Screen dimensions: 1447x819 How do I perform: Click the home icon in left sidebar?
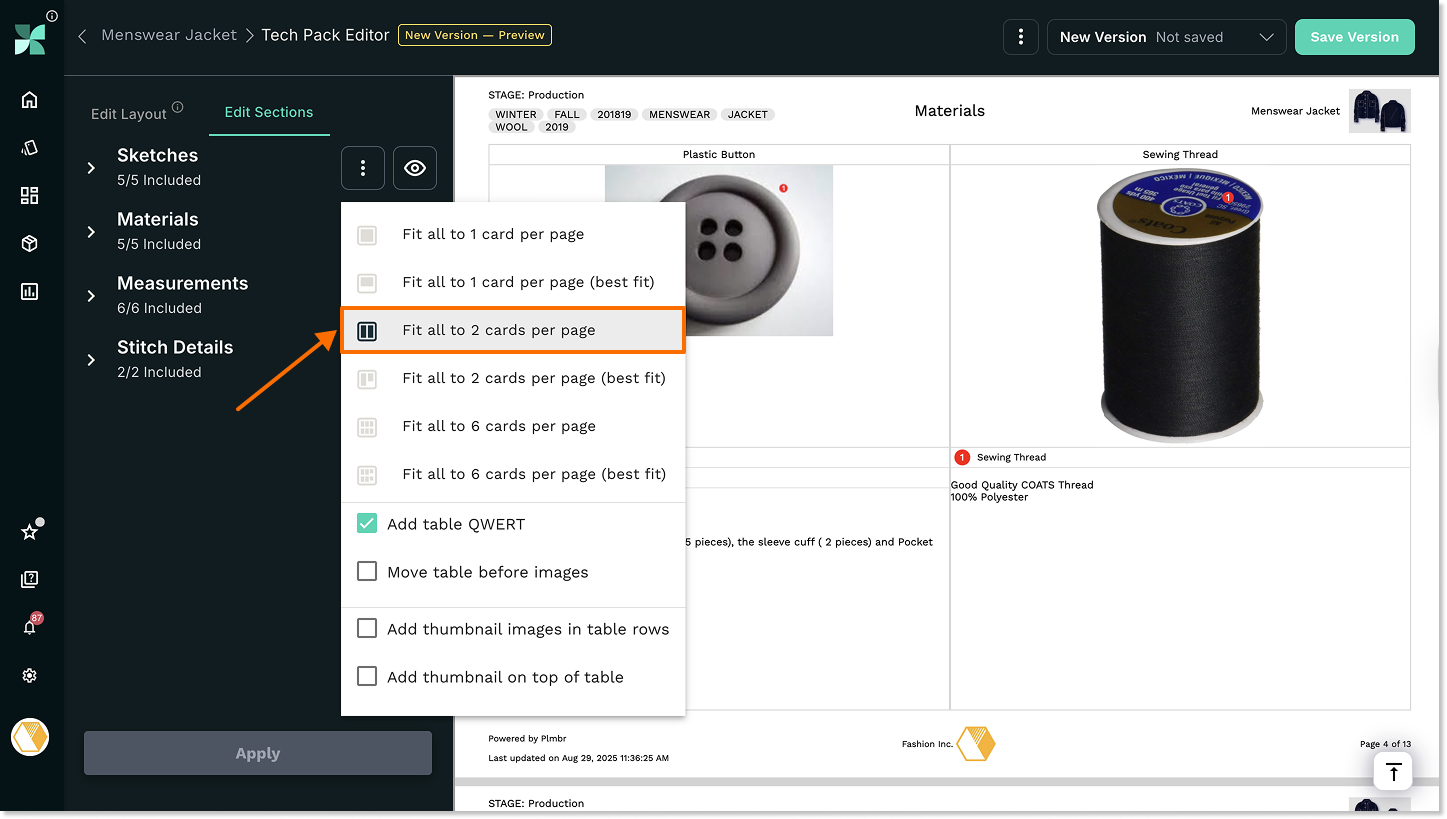[29, 99]
